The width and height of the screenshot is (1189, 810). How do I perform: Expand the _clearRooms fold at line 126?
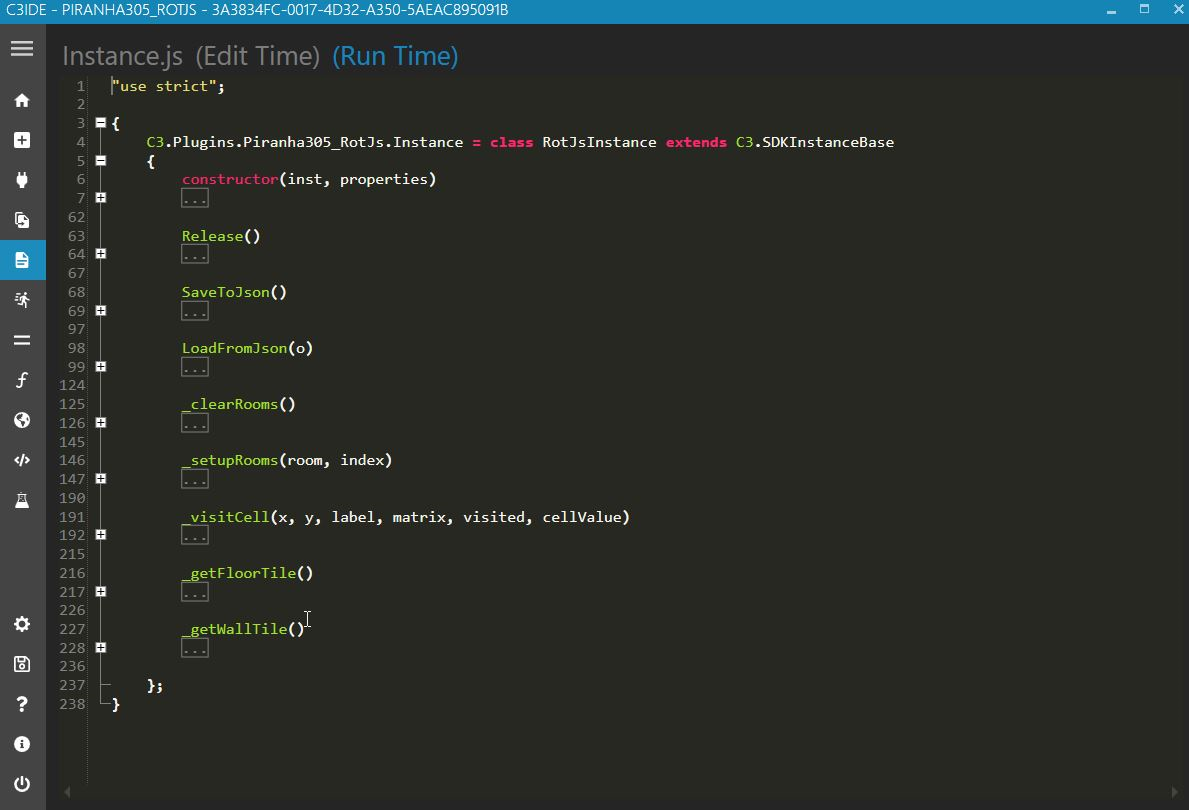(x=101, y=423)
